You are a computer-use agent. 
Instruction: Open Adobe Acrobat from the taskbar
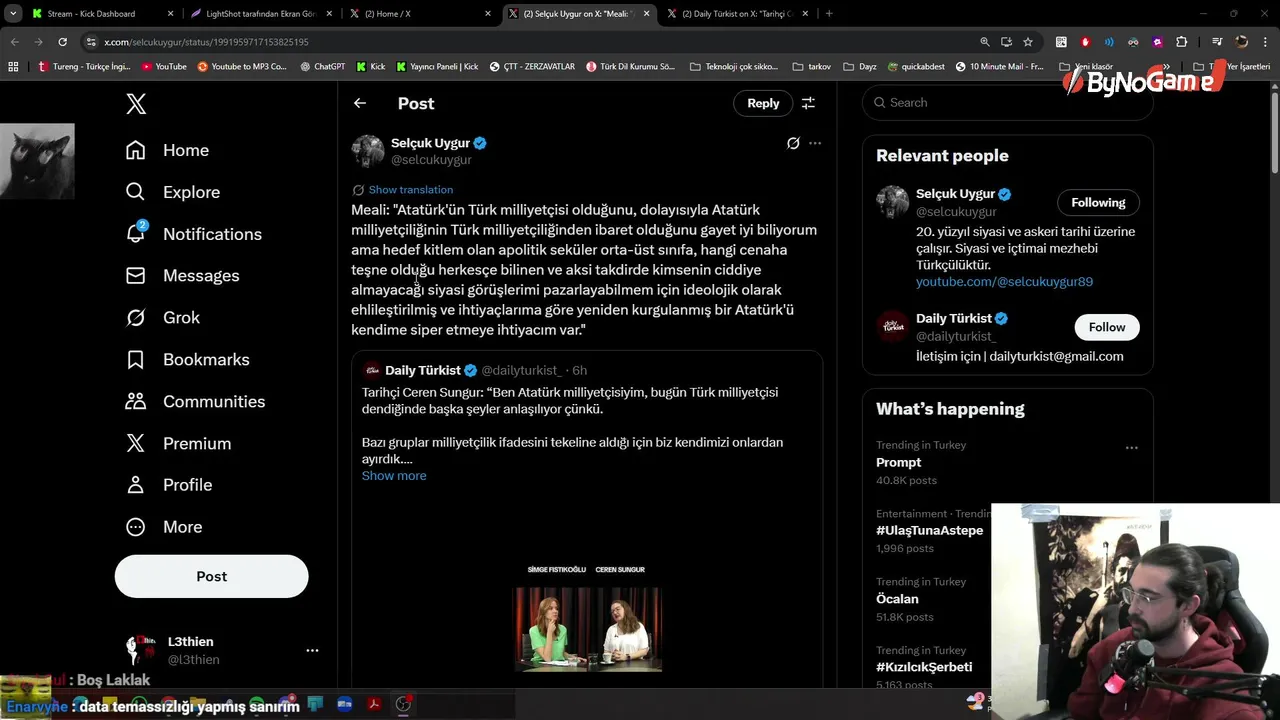373,704
